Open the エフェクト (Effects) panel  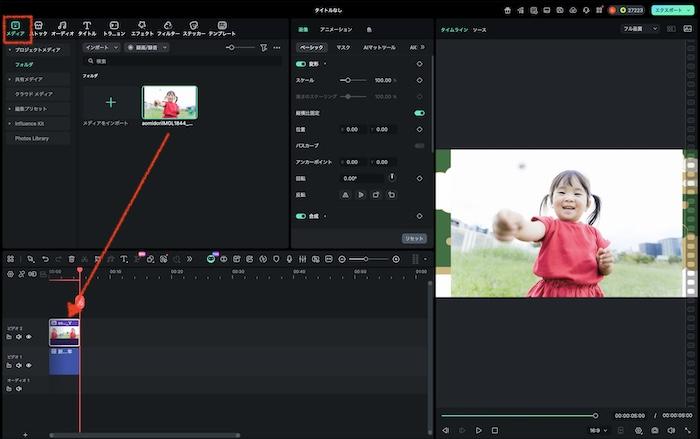point(142,27)
